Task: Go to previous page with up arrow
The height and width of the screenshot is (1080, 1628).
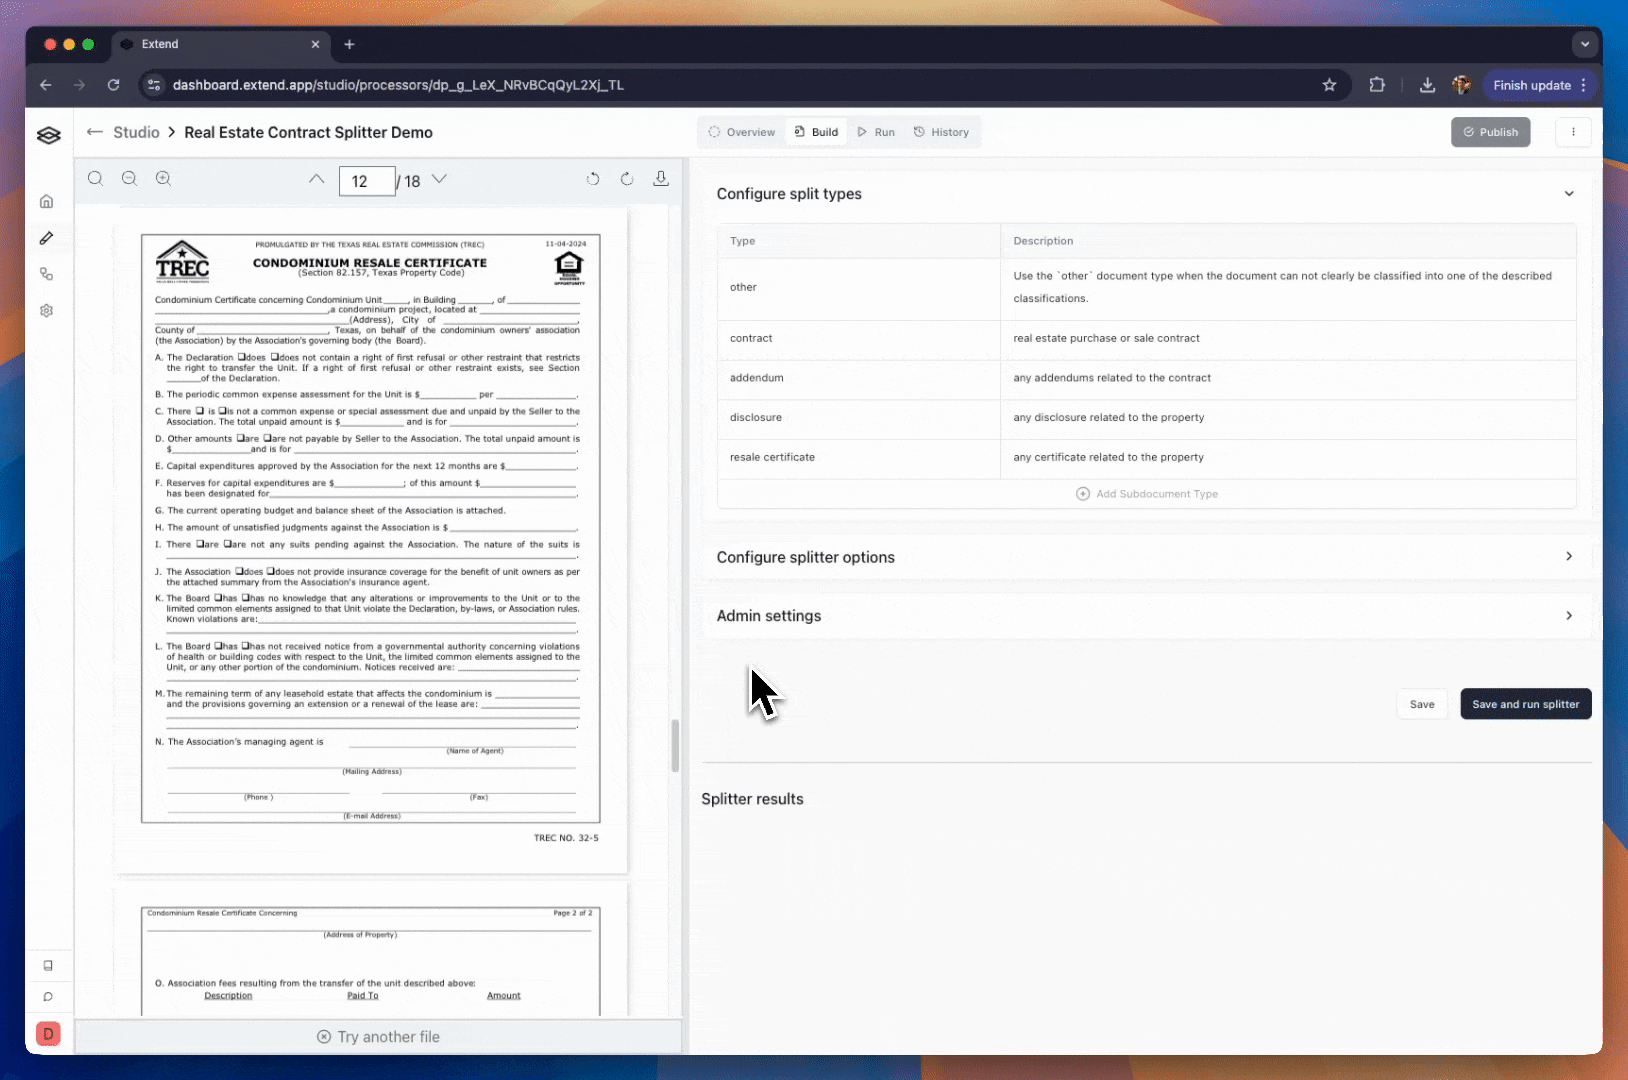Action: (x=316, y=179)
